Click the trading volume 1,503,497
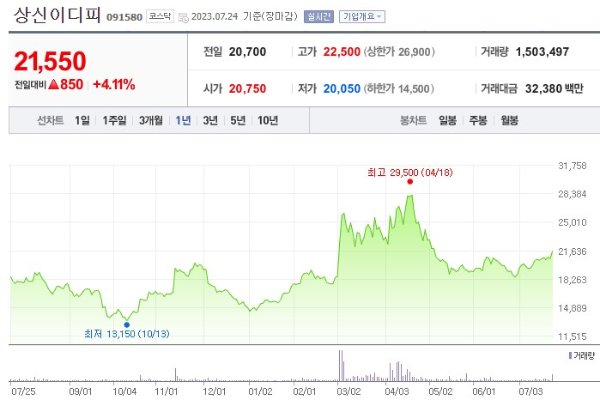This screenshot has height=406, width=600. pos(542,52)
